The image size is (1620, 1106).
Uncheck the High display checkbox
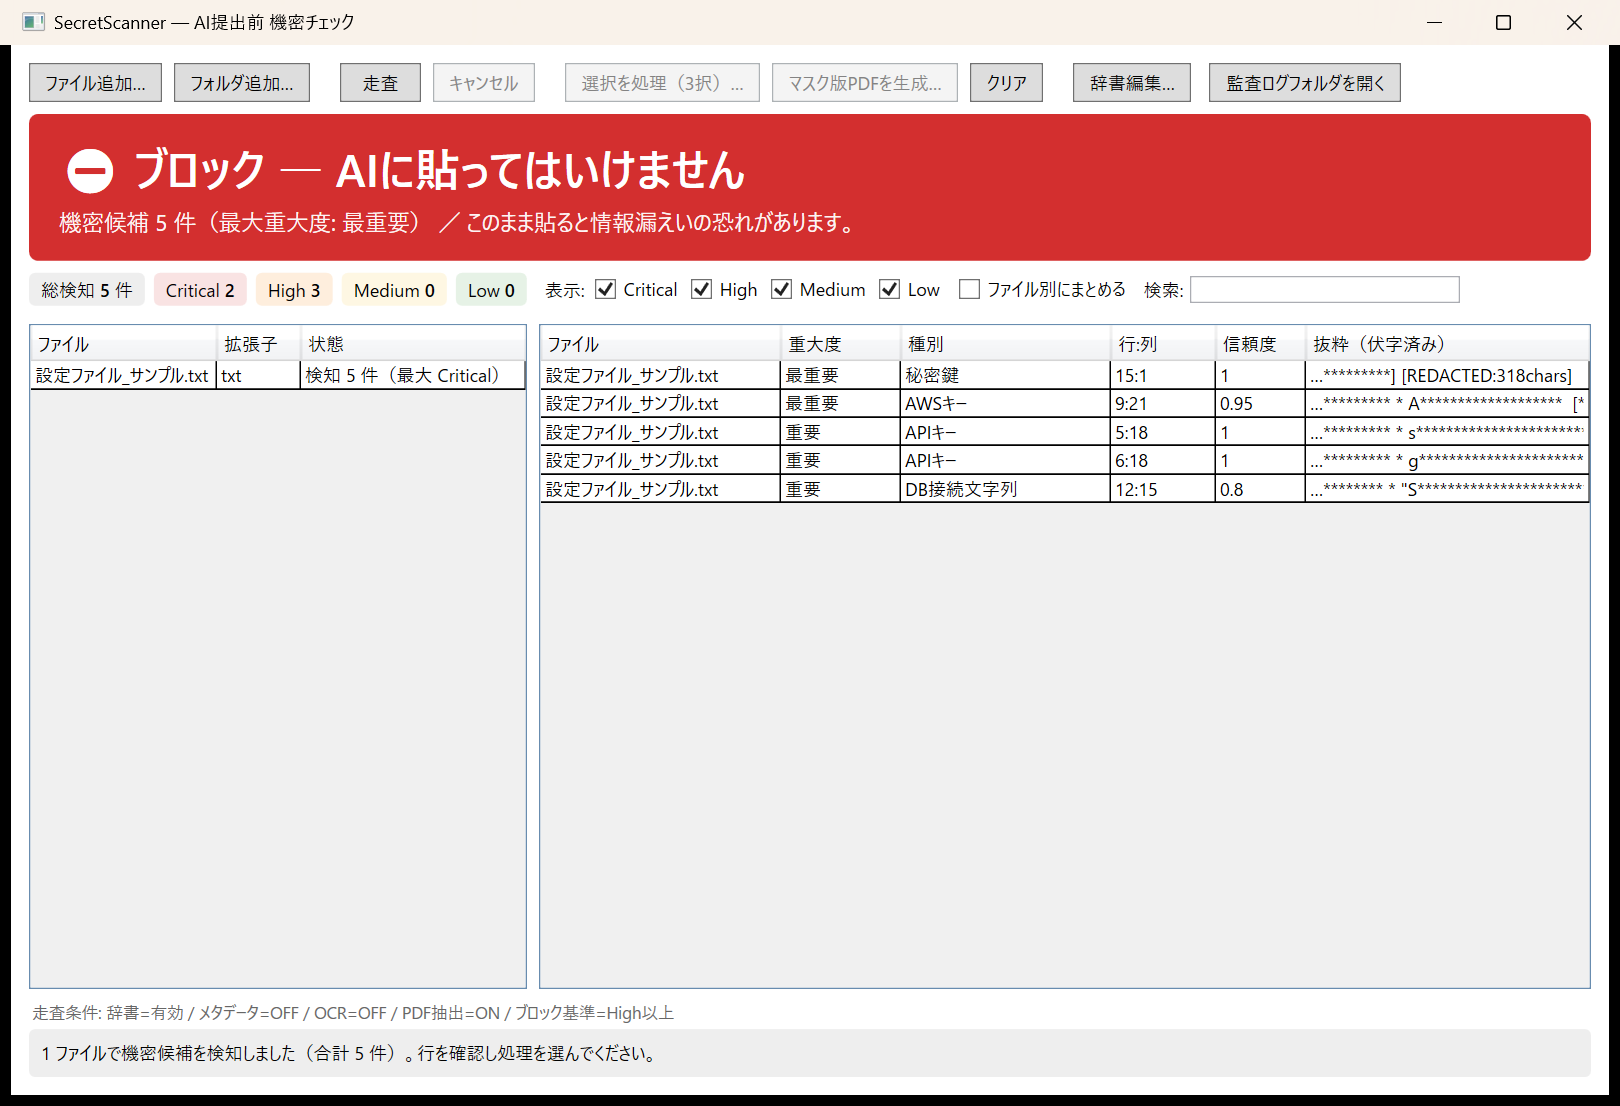[x=702, y=290]
